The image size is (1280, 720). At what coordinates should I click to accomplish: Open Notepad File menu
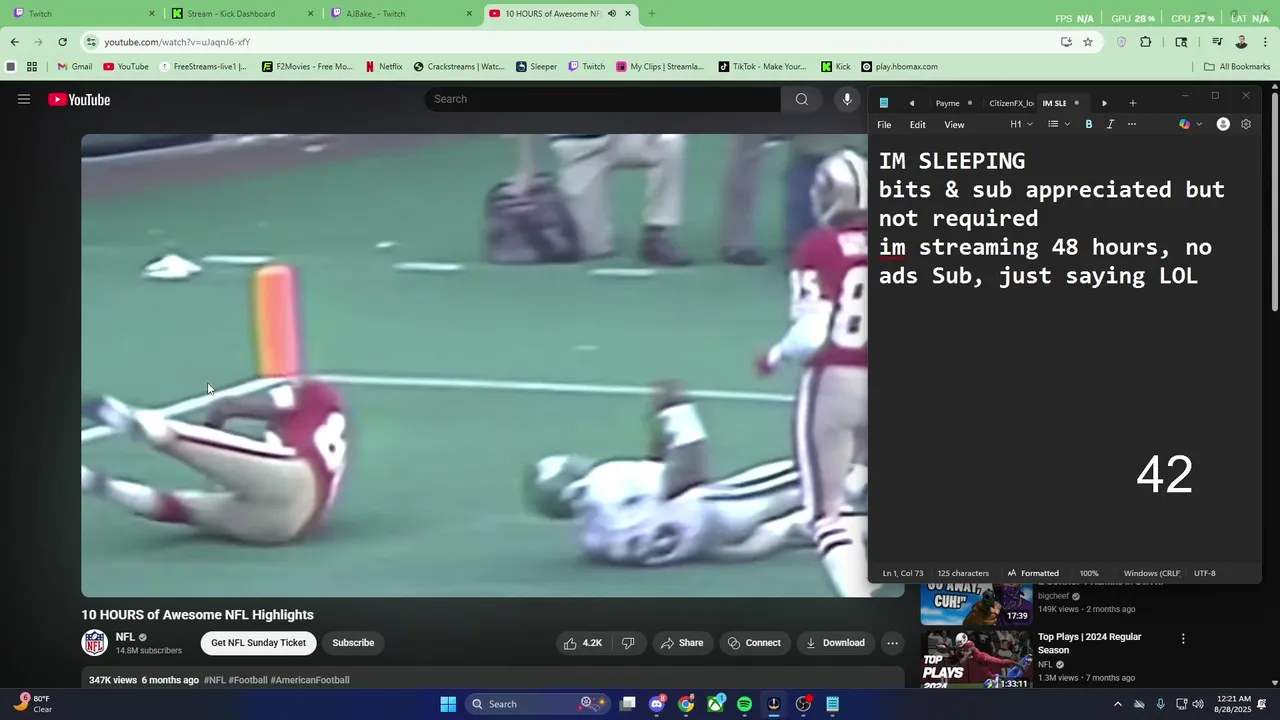(884, 125)
